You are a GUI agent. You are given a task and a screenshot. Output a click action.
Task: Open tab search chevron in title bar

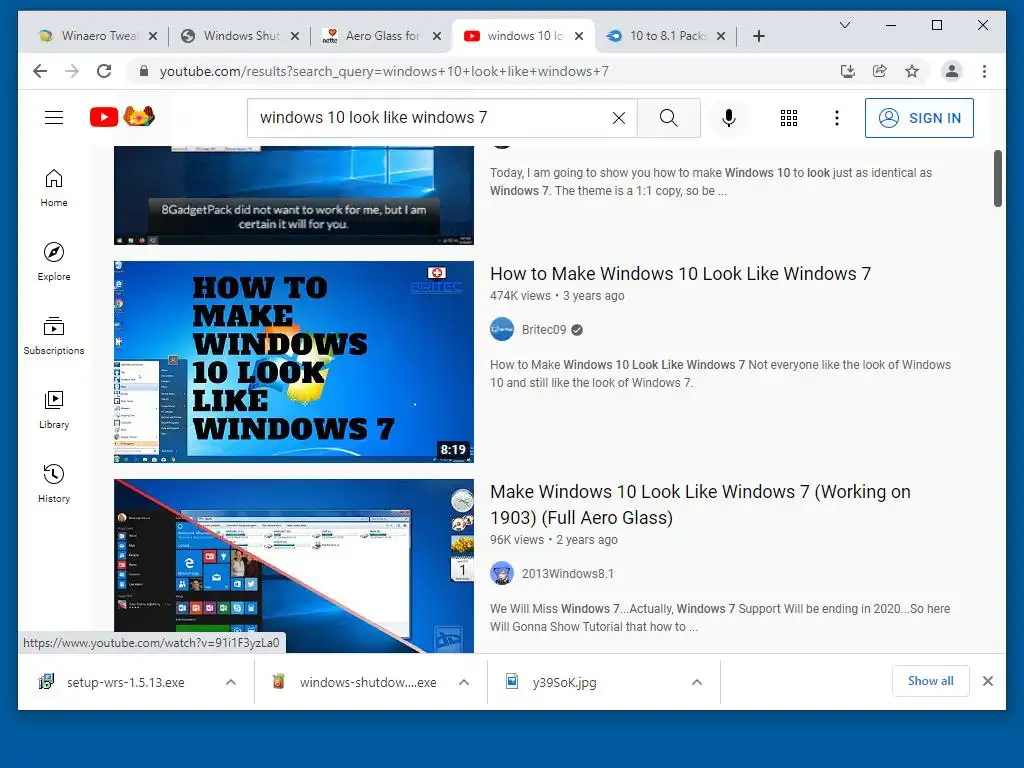tap(844, 25)
